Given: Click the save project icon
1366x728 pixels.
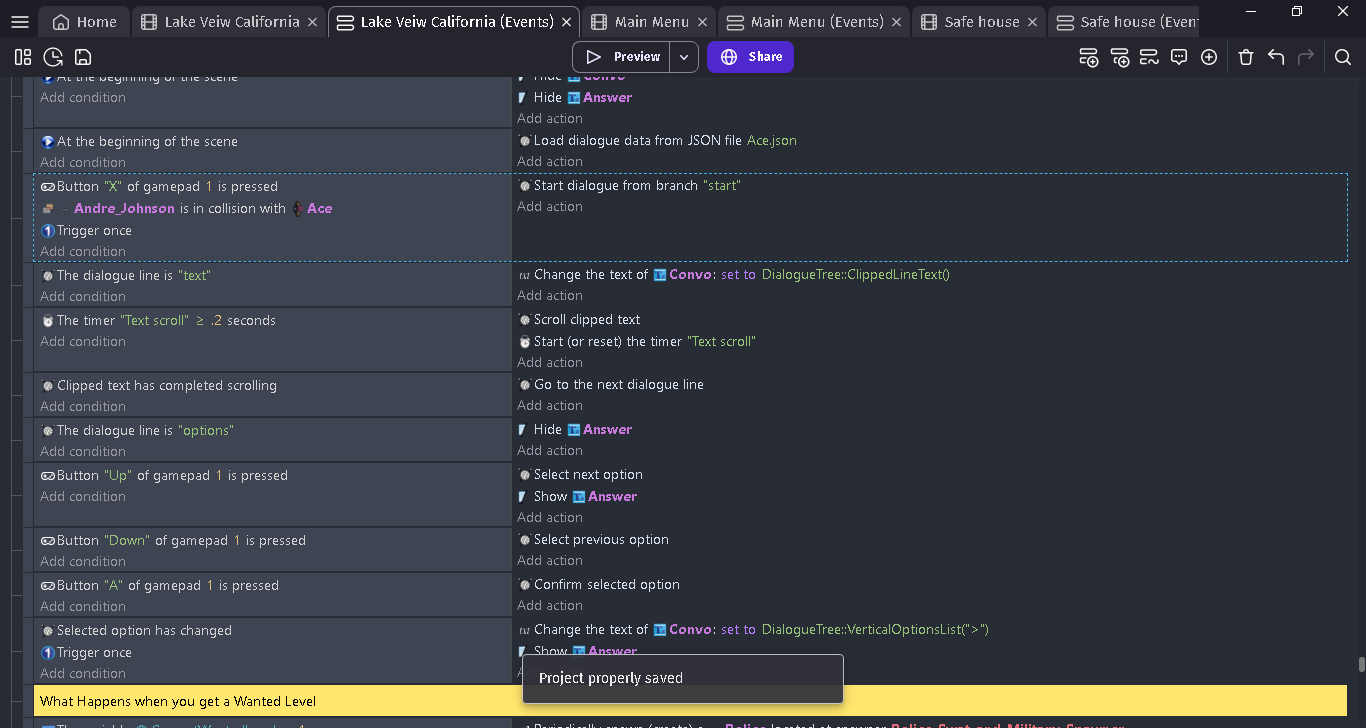Looking at the screenshot, I should pyautogui.click(x=83, y=57).
